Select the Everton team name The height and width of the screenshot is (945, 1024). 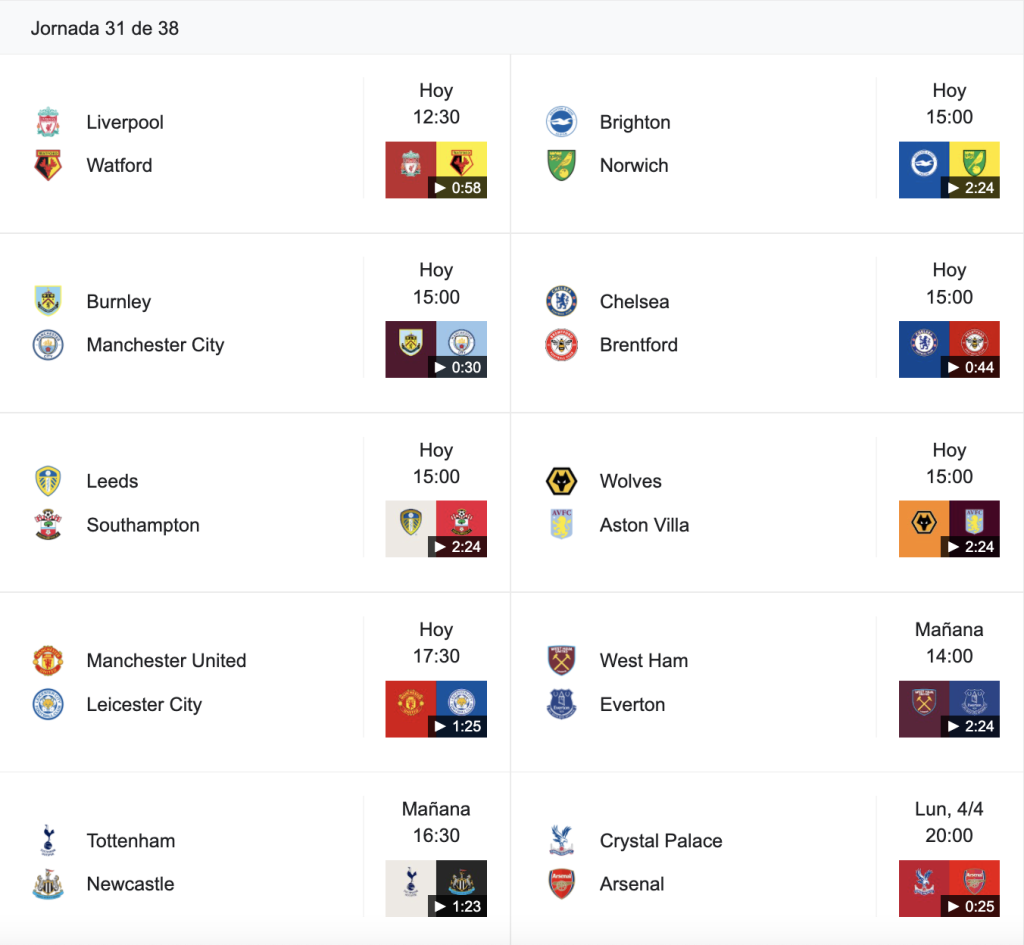[x=632, y=705]
